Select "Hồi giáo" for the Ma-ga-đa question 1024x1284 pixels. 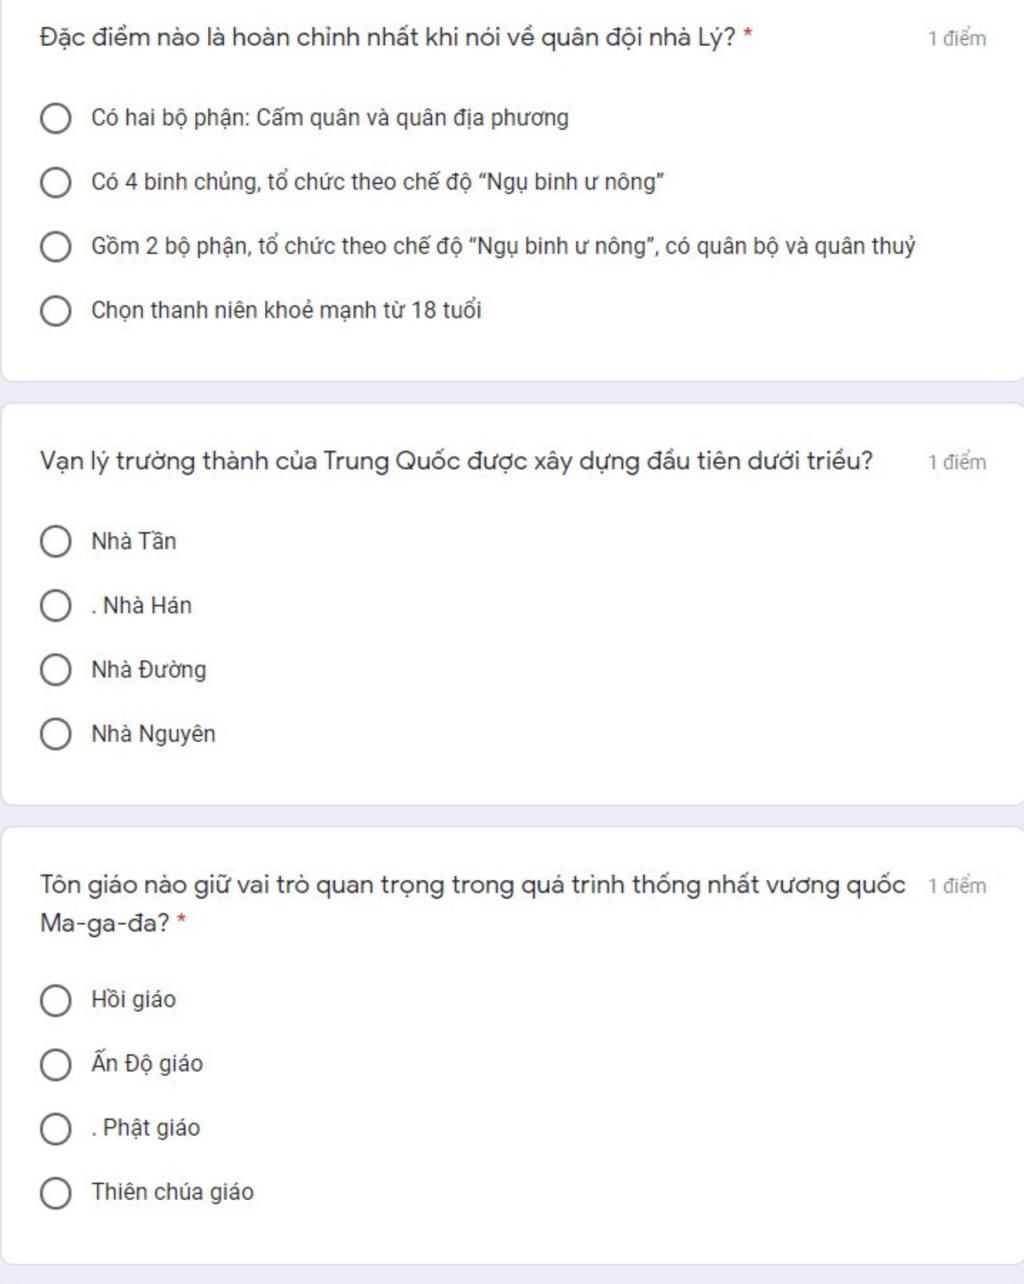pyautogui.click(x=55, y=999)
